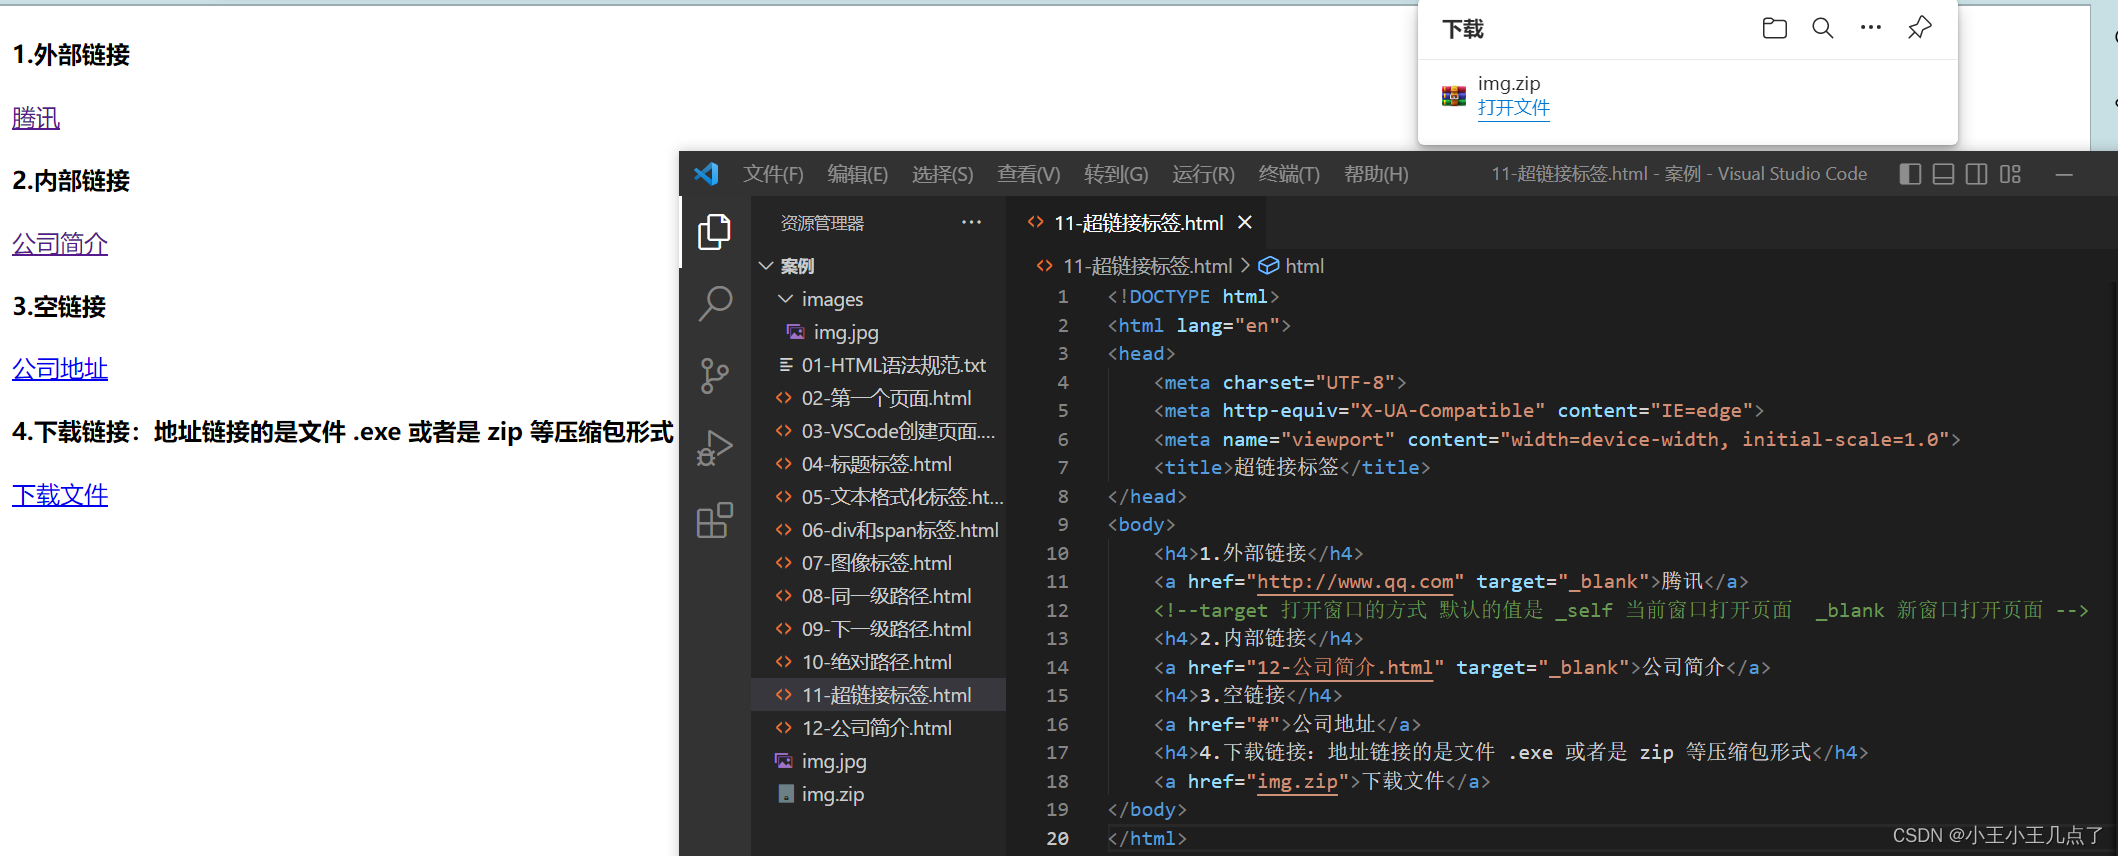This screenshot has width=2118, height=856.
Task: Open 12-公司简介.html file
Action: click(x=878, y=728)
